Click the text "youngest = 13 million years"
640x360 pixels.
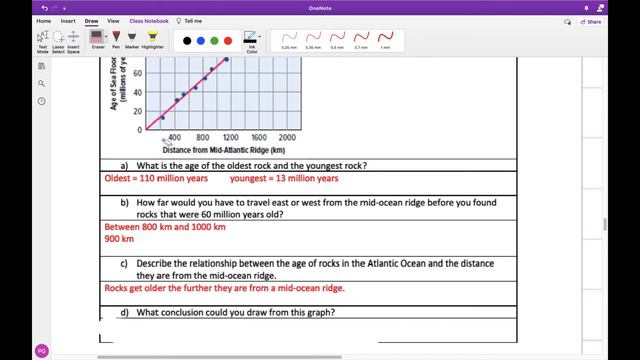click(284, 178)
